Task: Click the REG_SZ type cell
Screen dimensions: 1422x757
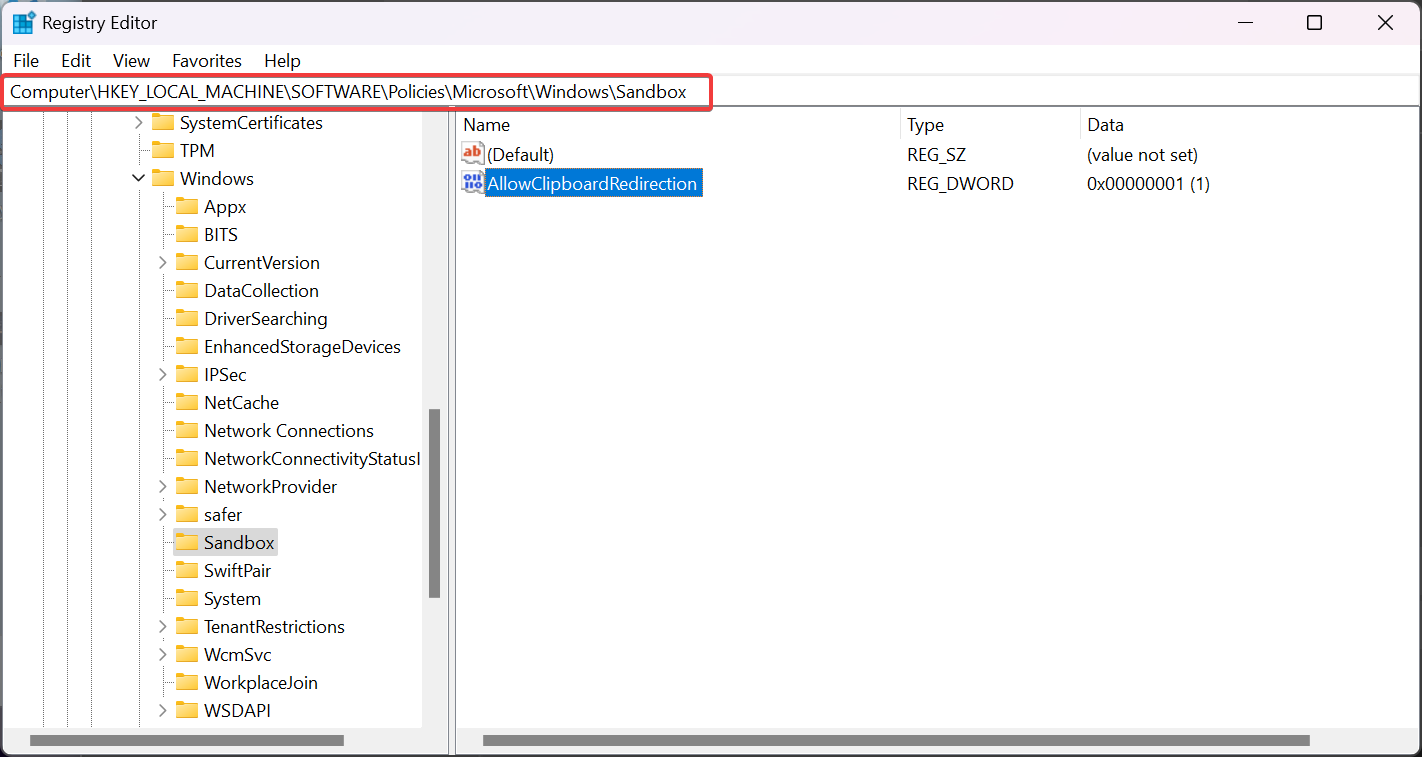Action: (x=936, y=155)
